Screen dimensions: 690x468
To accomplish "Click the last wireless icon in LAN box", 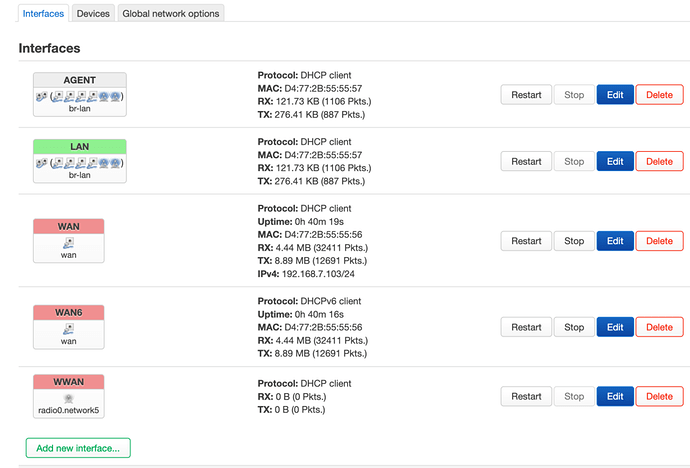I will [115, 163].
